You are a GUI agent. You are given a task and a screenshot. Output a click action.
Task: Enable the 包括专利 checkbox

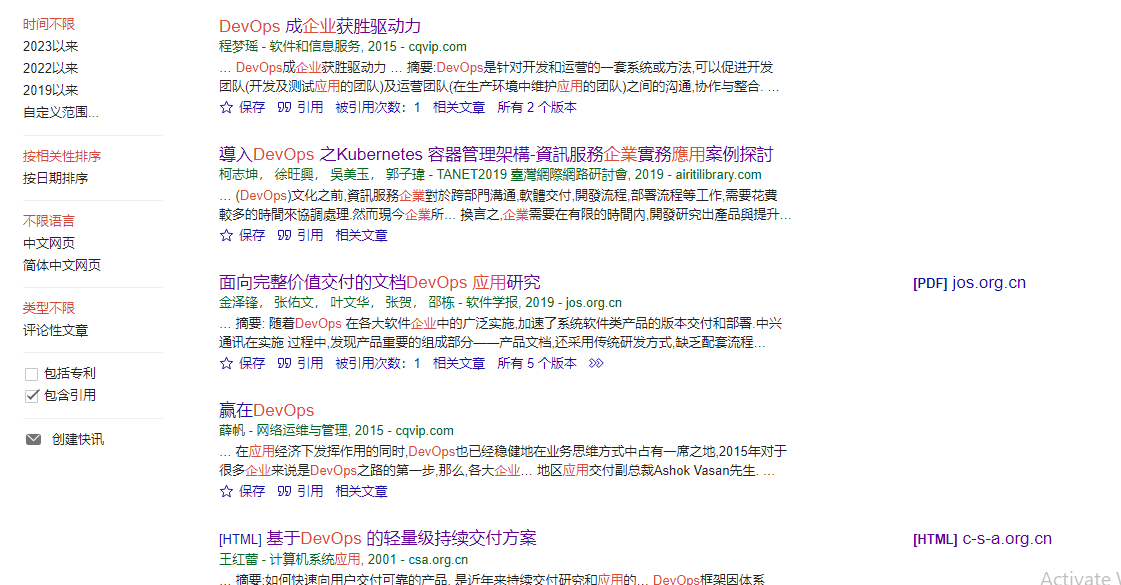tap(32, 374)
